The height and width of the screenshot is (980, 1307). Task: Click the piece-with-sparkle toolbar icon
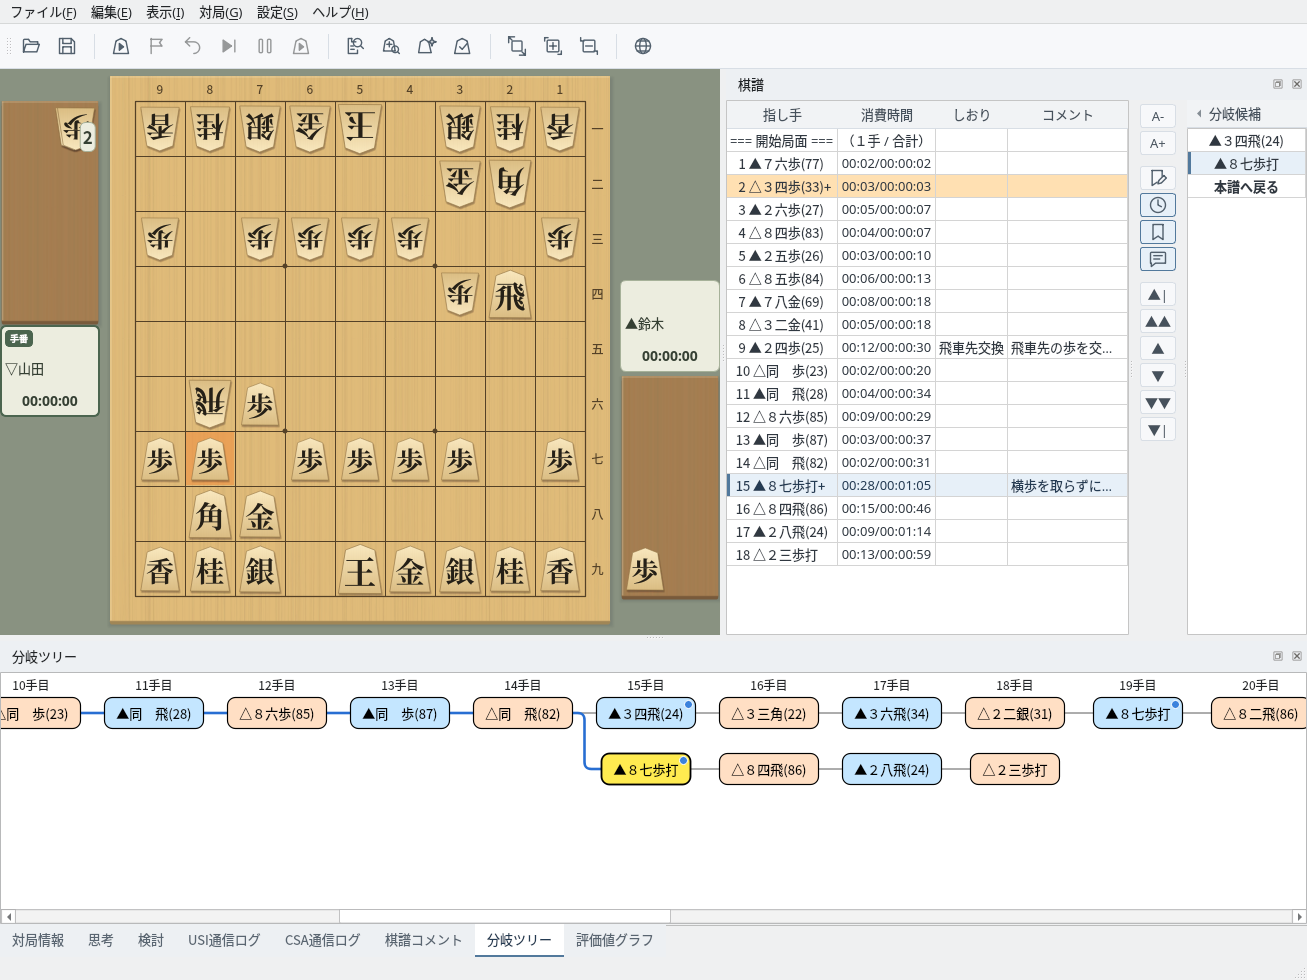click(x=427, y=46)
